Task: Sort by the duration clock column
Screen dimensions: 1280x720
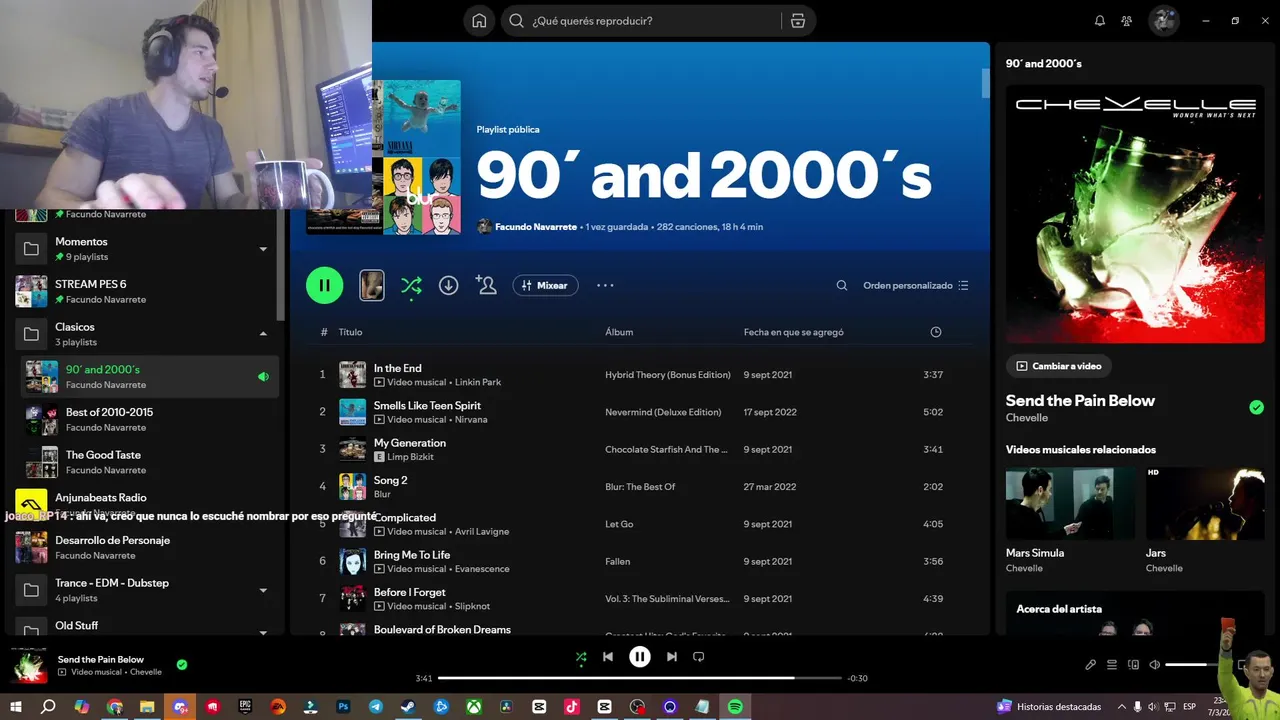Action: tap(936, 332)
